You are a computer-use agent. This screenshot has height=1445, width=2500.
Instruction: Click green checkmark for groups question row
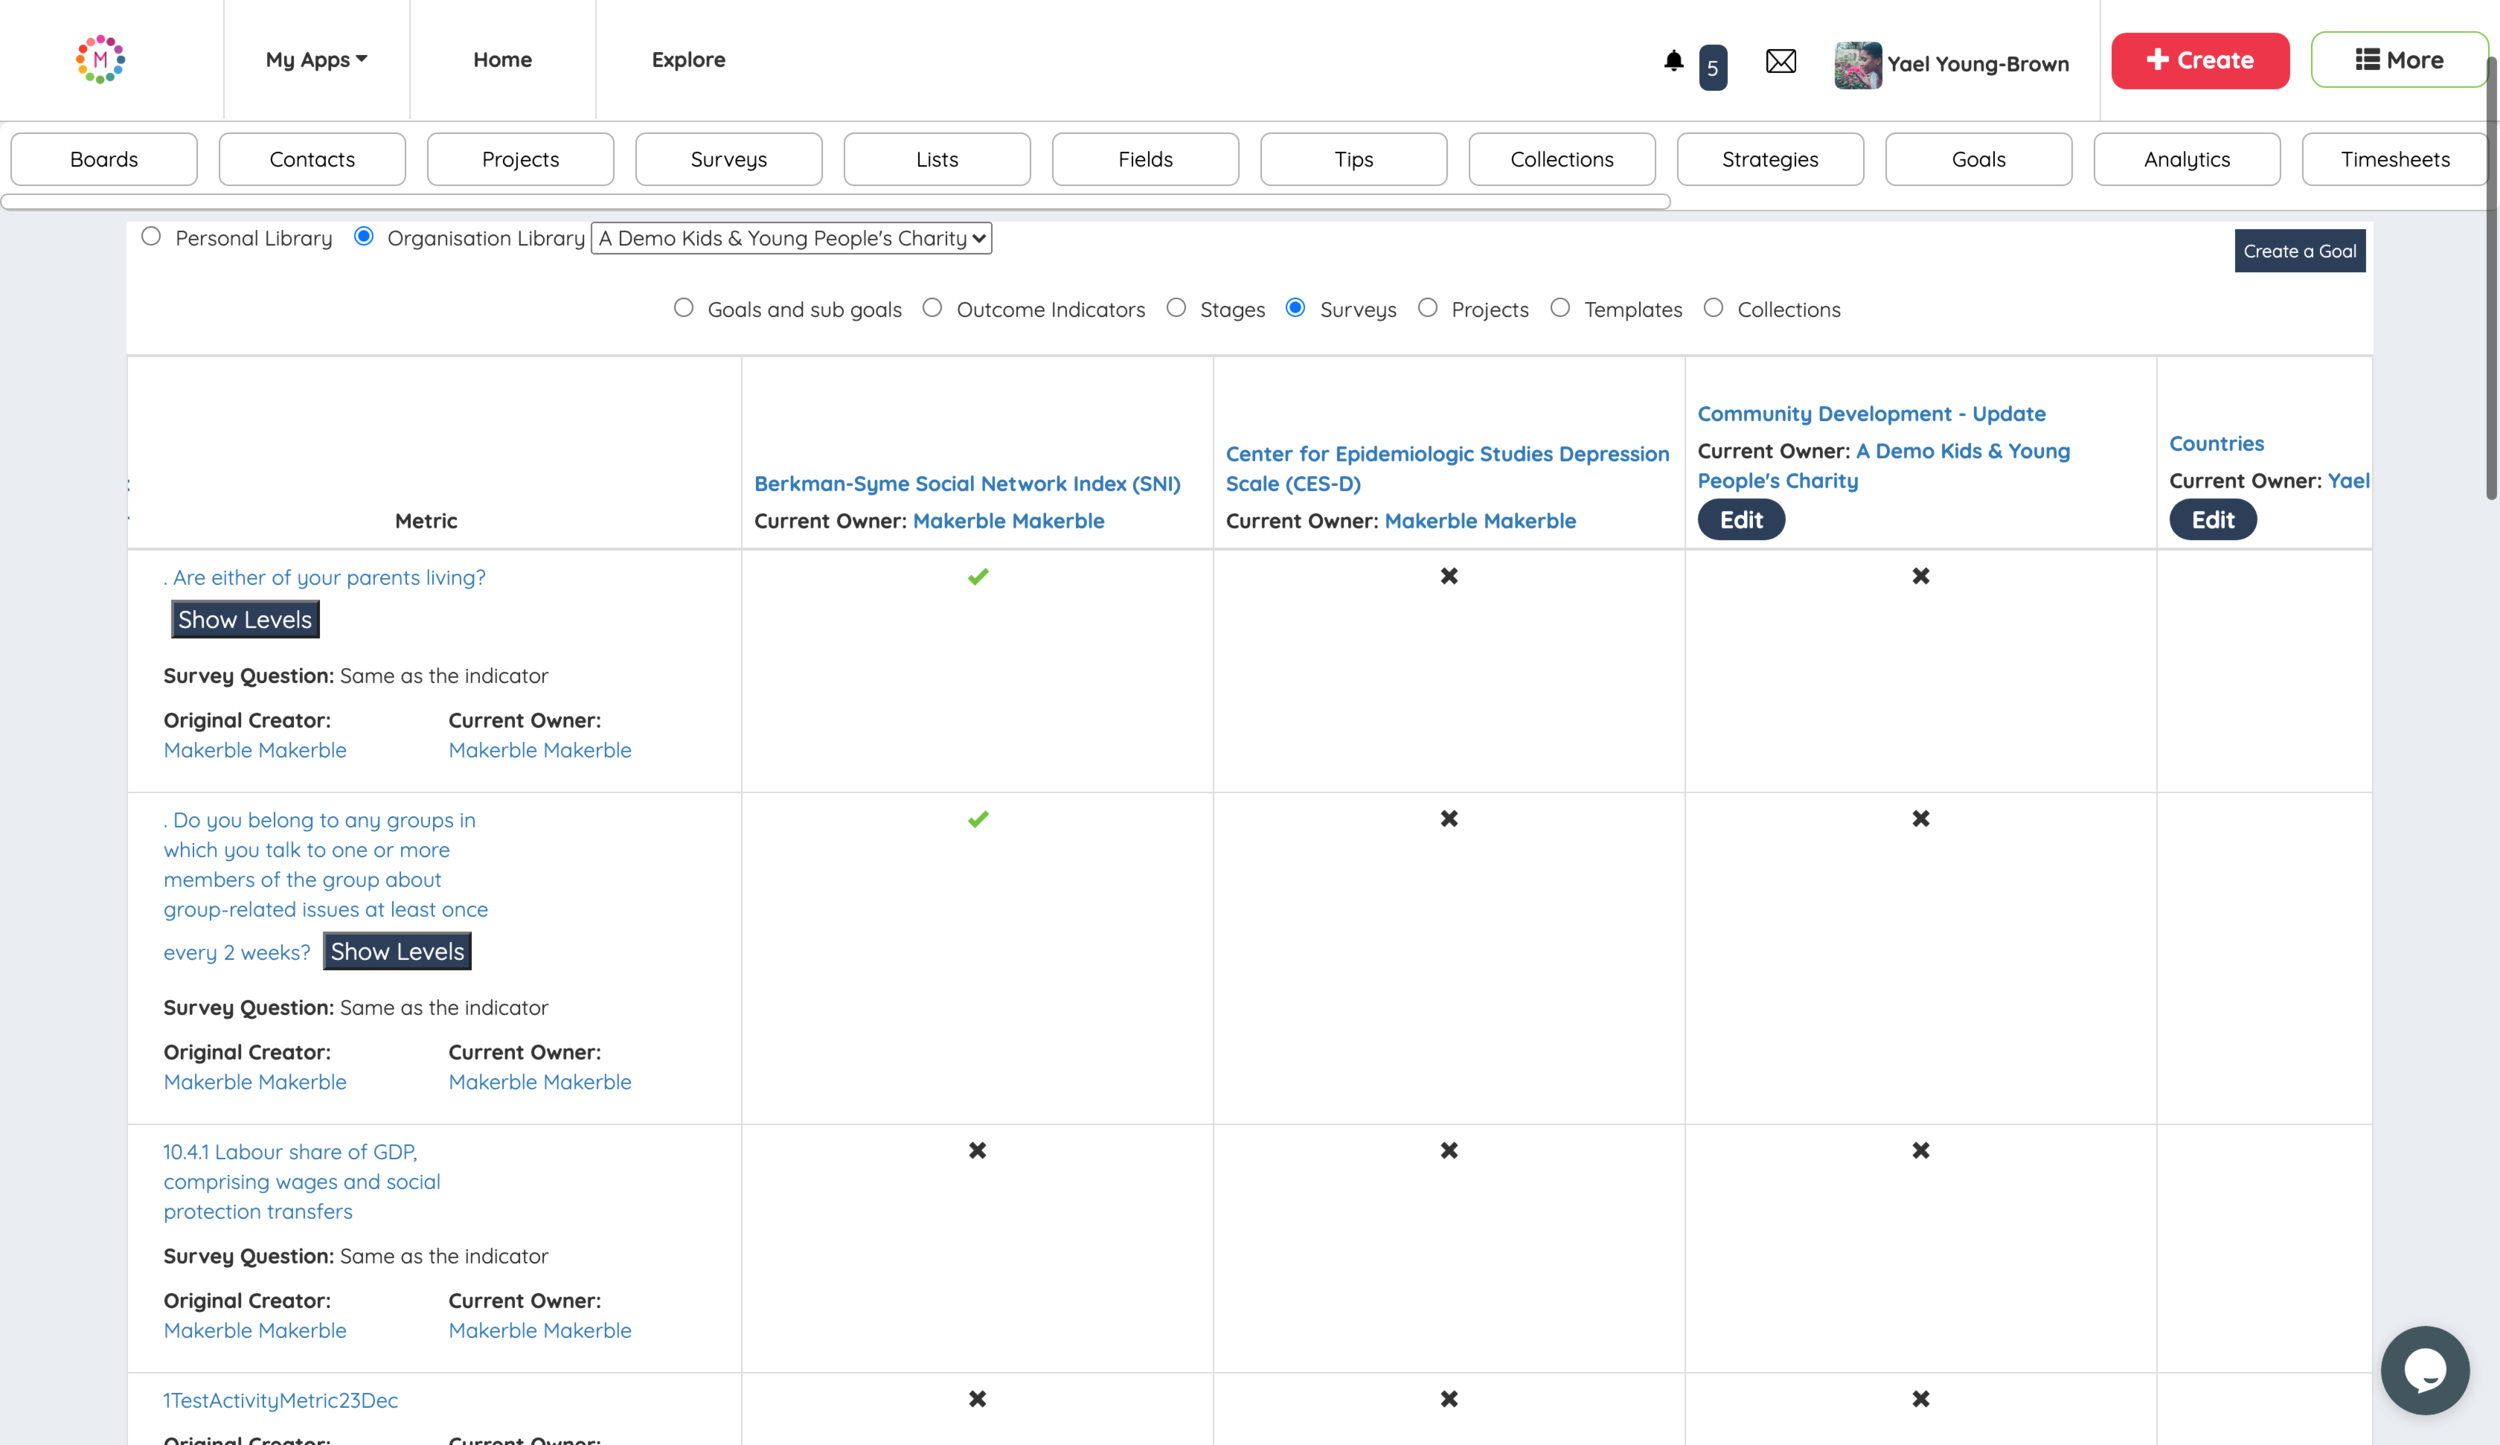pyautogui.click(x=977, y=819)
